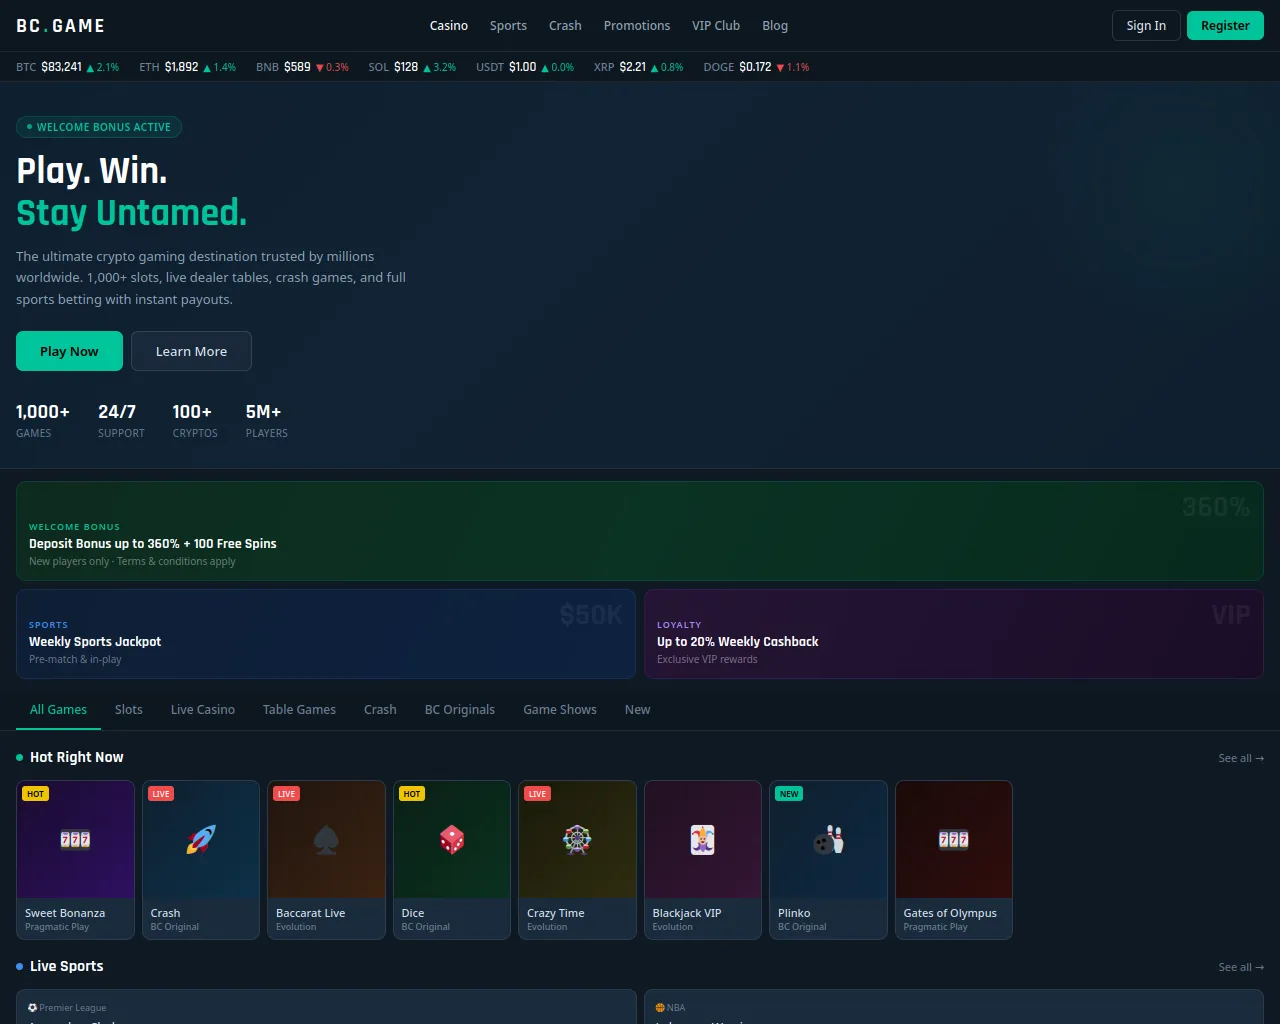Open the Plinko bowling icon
Screen dimensions: 1280x1024
(828, 839)
